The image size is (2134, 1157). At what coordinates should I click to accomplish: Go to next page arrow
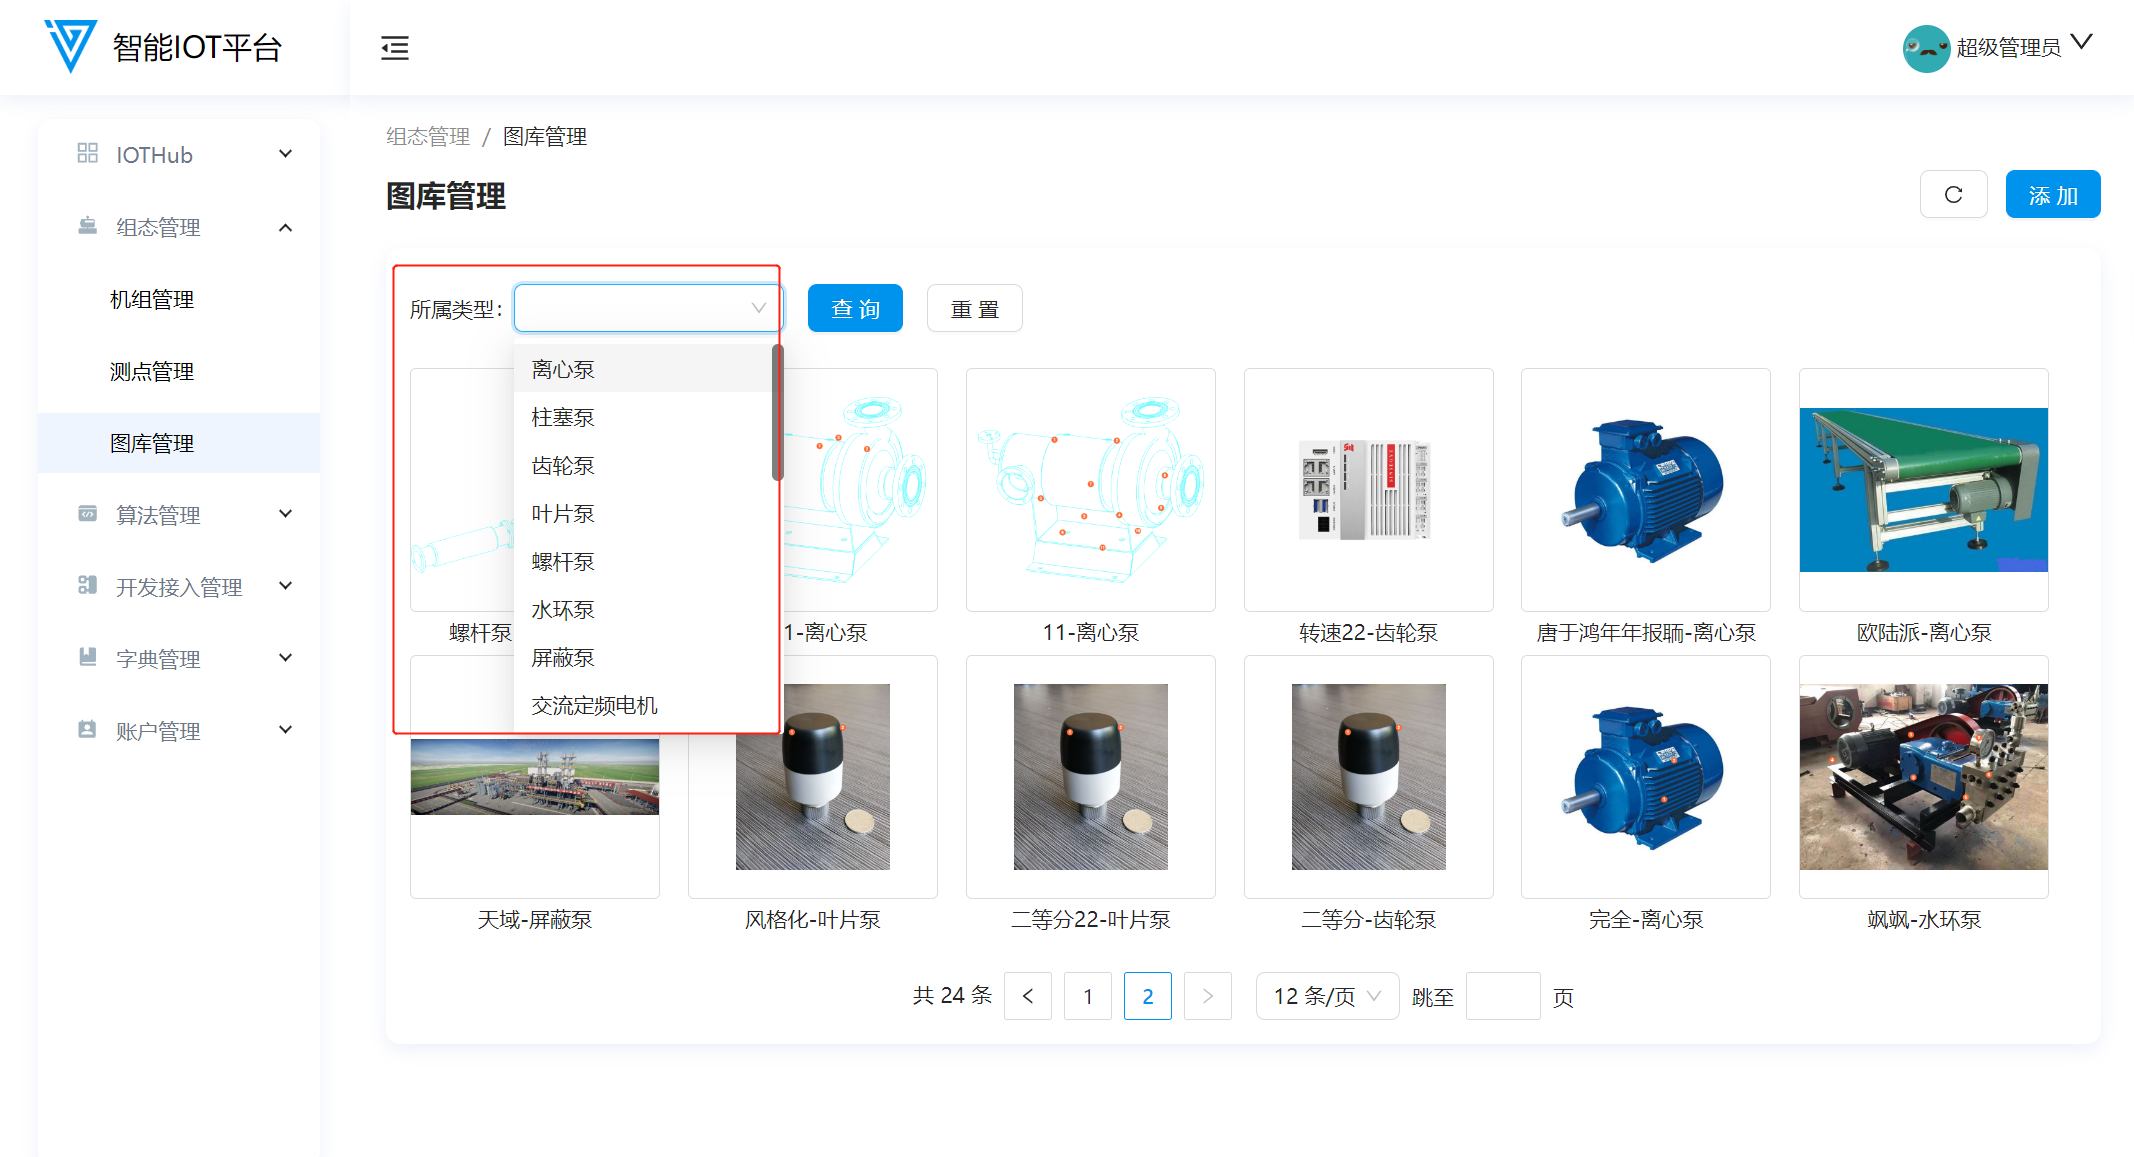[x=1207, y=996]
